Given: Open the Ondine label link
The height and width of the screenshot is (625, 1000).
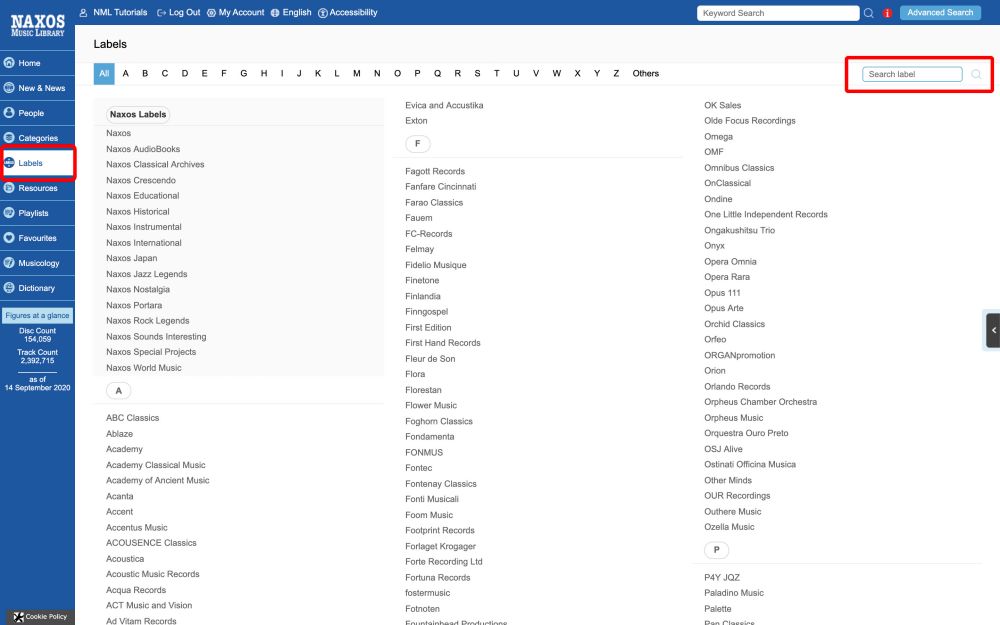Looking at the screenshot, I should (718, 199).
